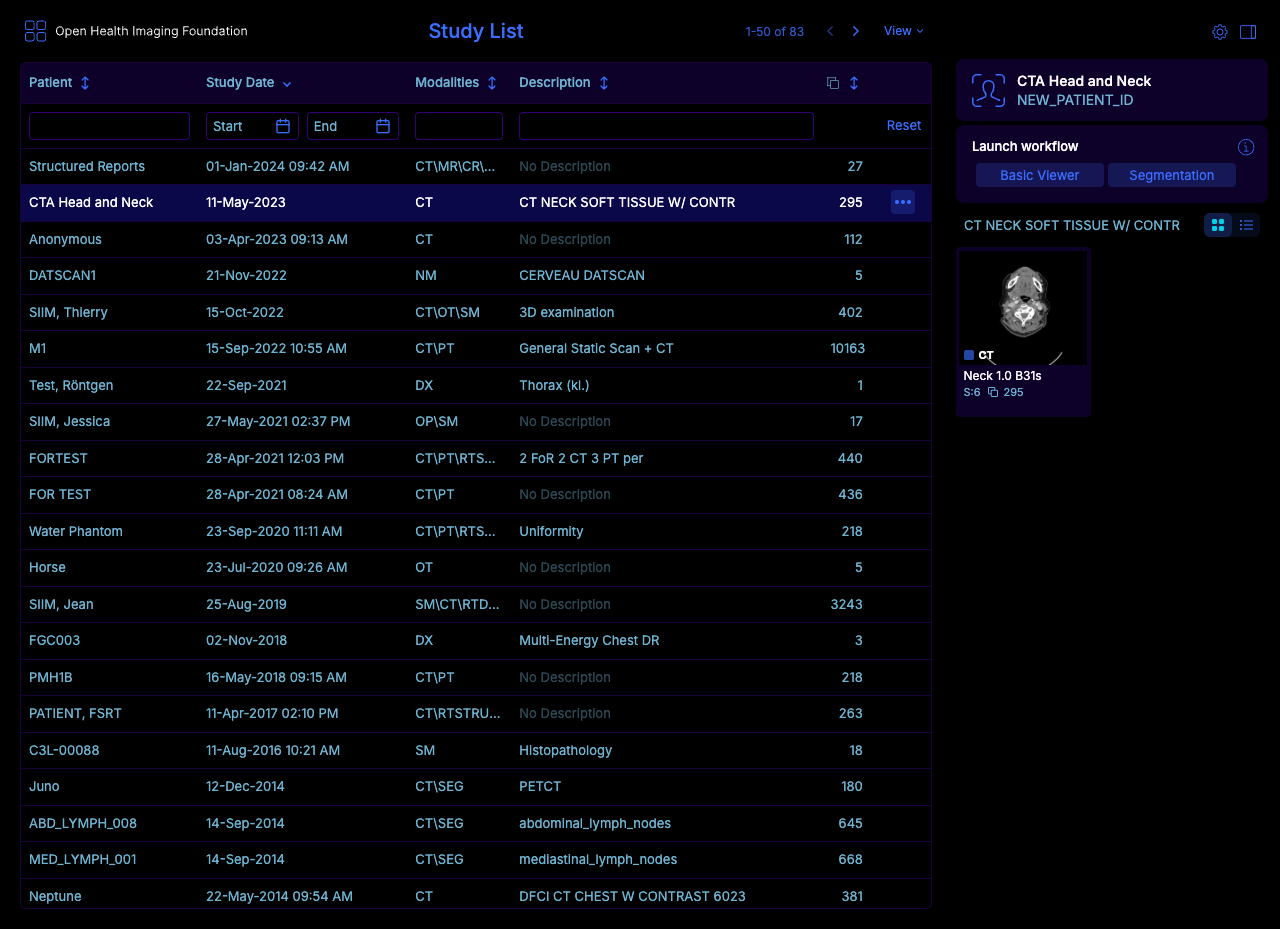Click the Start date field
The height and width of the screenshot is (929, 1280).
[x=252, y=126]
